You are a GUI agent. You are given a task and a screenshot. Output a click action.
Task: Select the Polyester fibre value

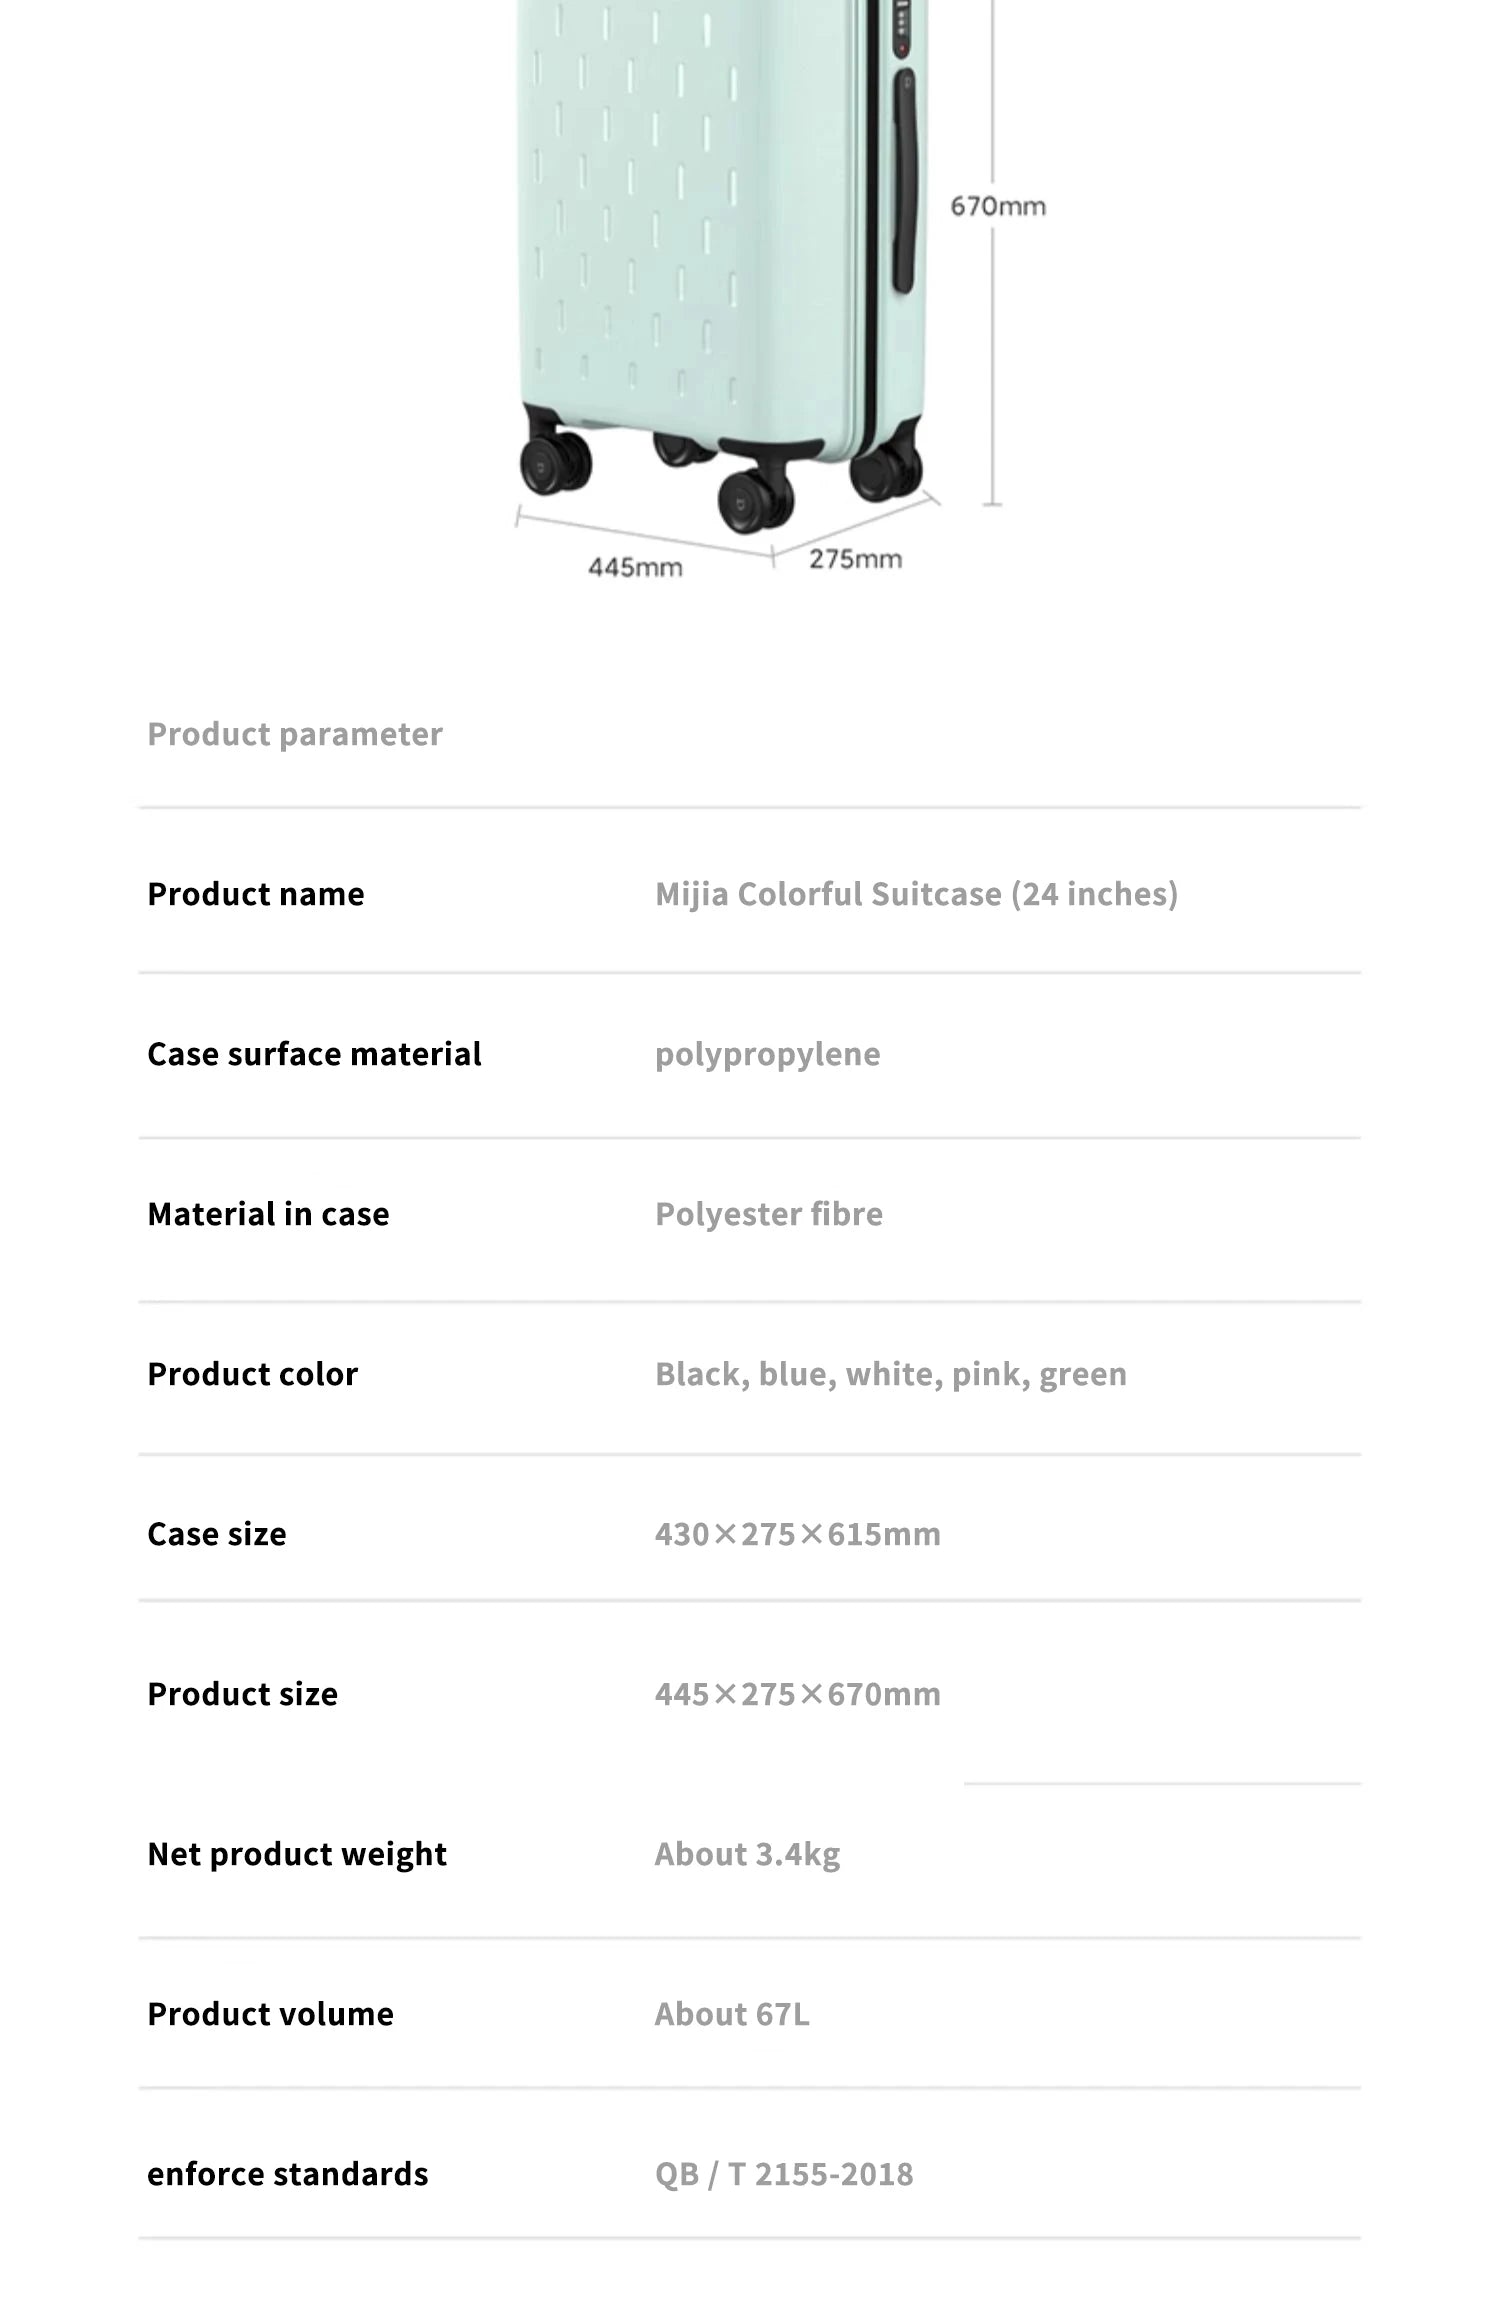click(x=769, y=1214)
